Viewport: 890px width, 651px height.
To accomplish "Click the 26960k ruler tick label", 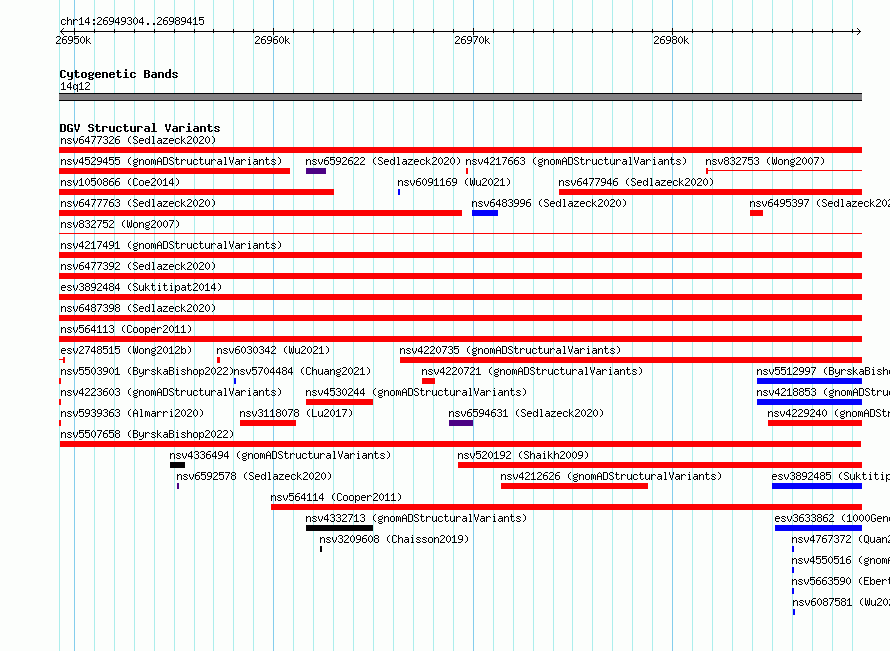I will (272, 40).
